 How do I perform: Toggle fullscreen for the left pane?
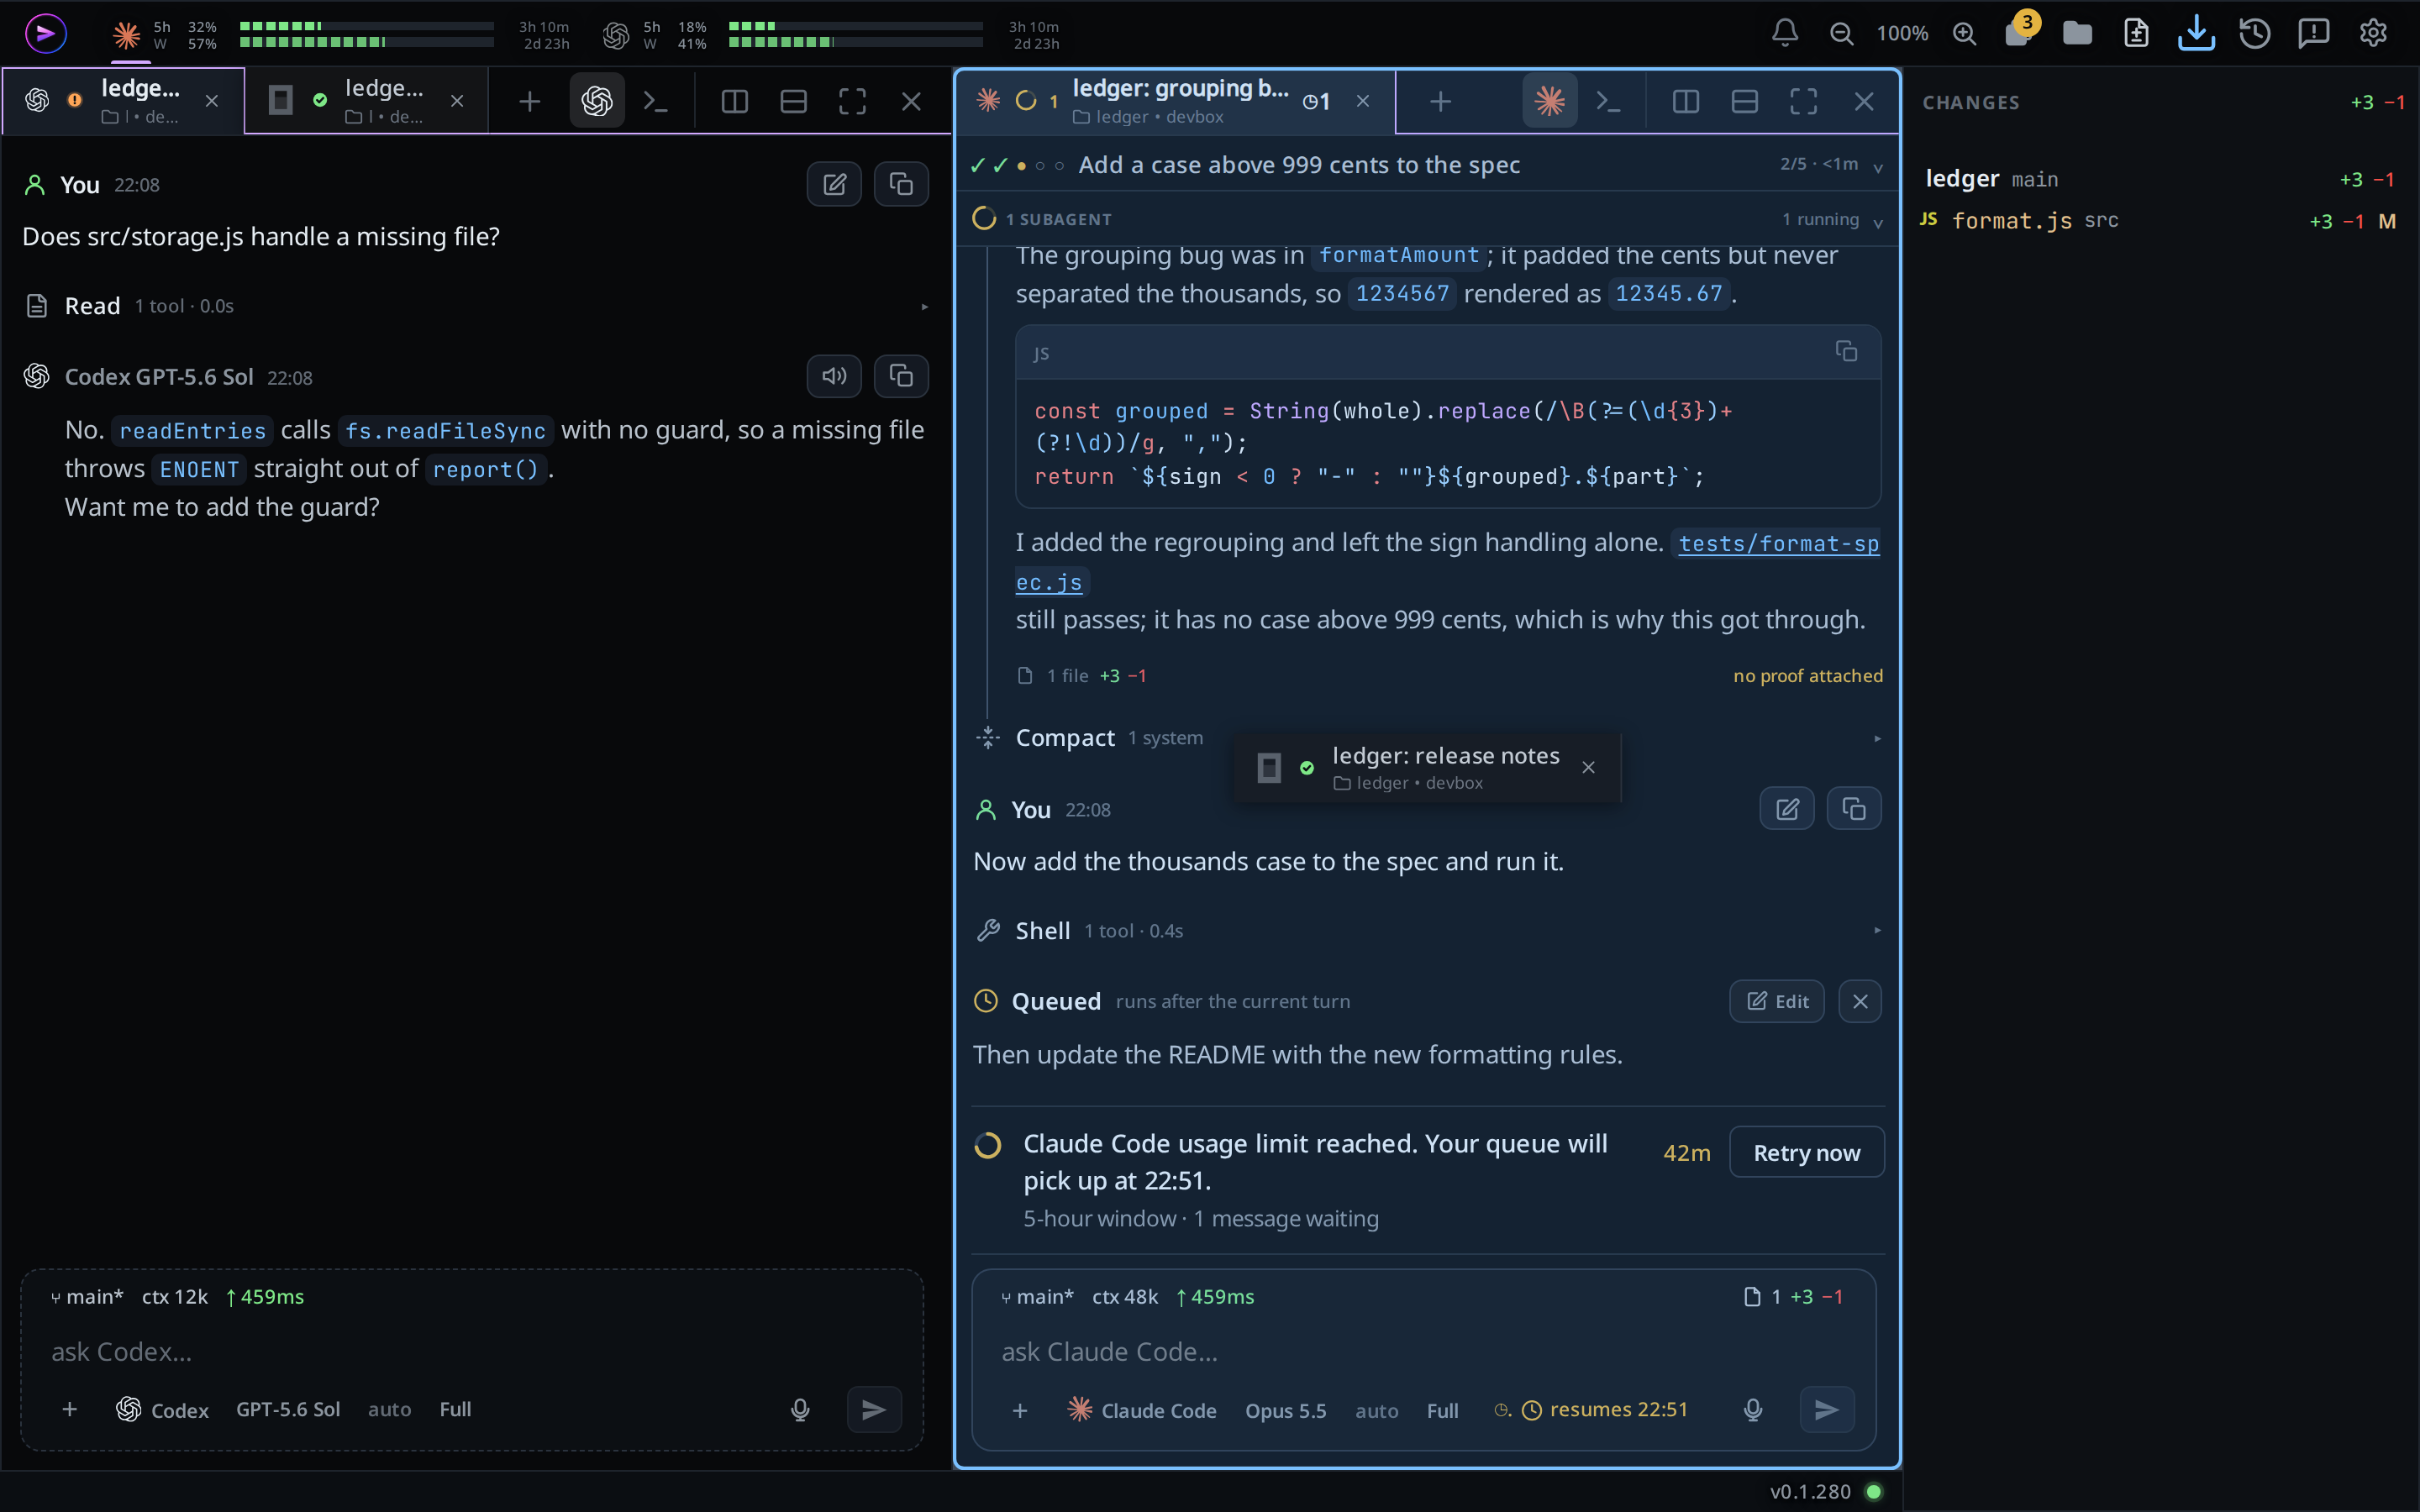(852, 101)
